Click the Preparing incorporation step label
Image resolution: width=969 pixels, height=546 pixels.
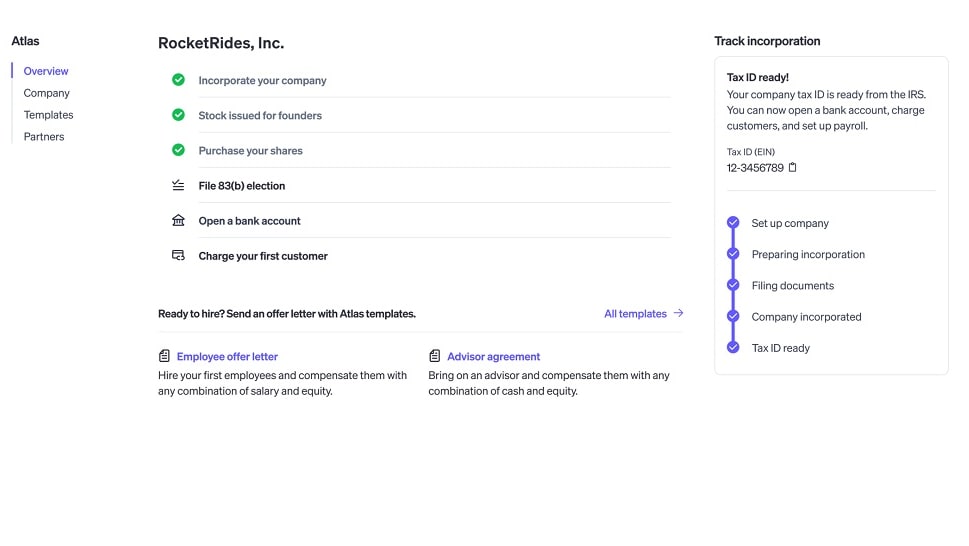pyautogui.click(x=808, y=254)
